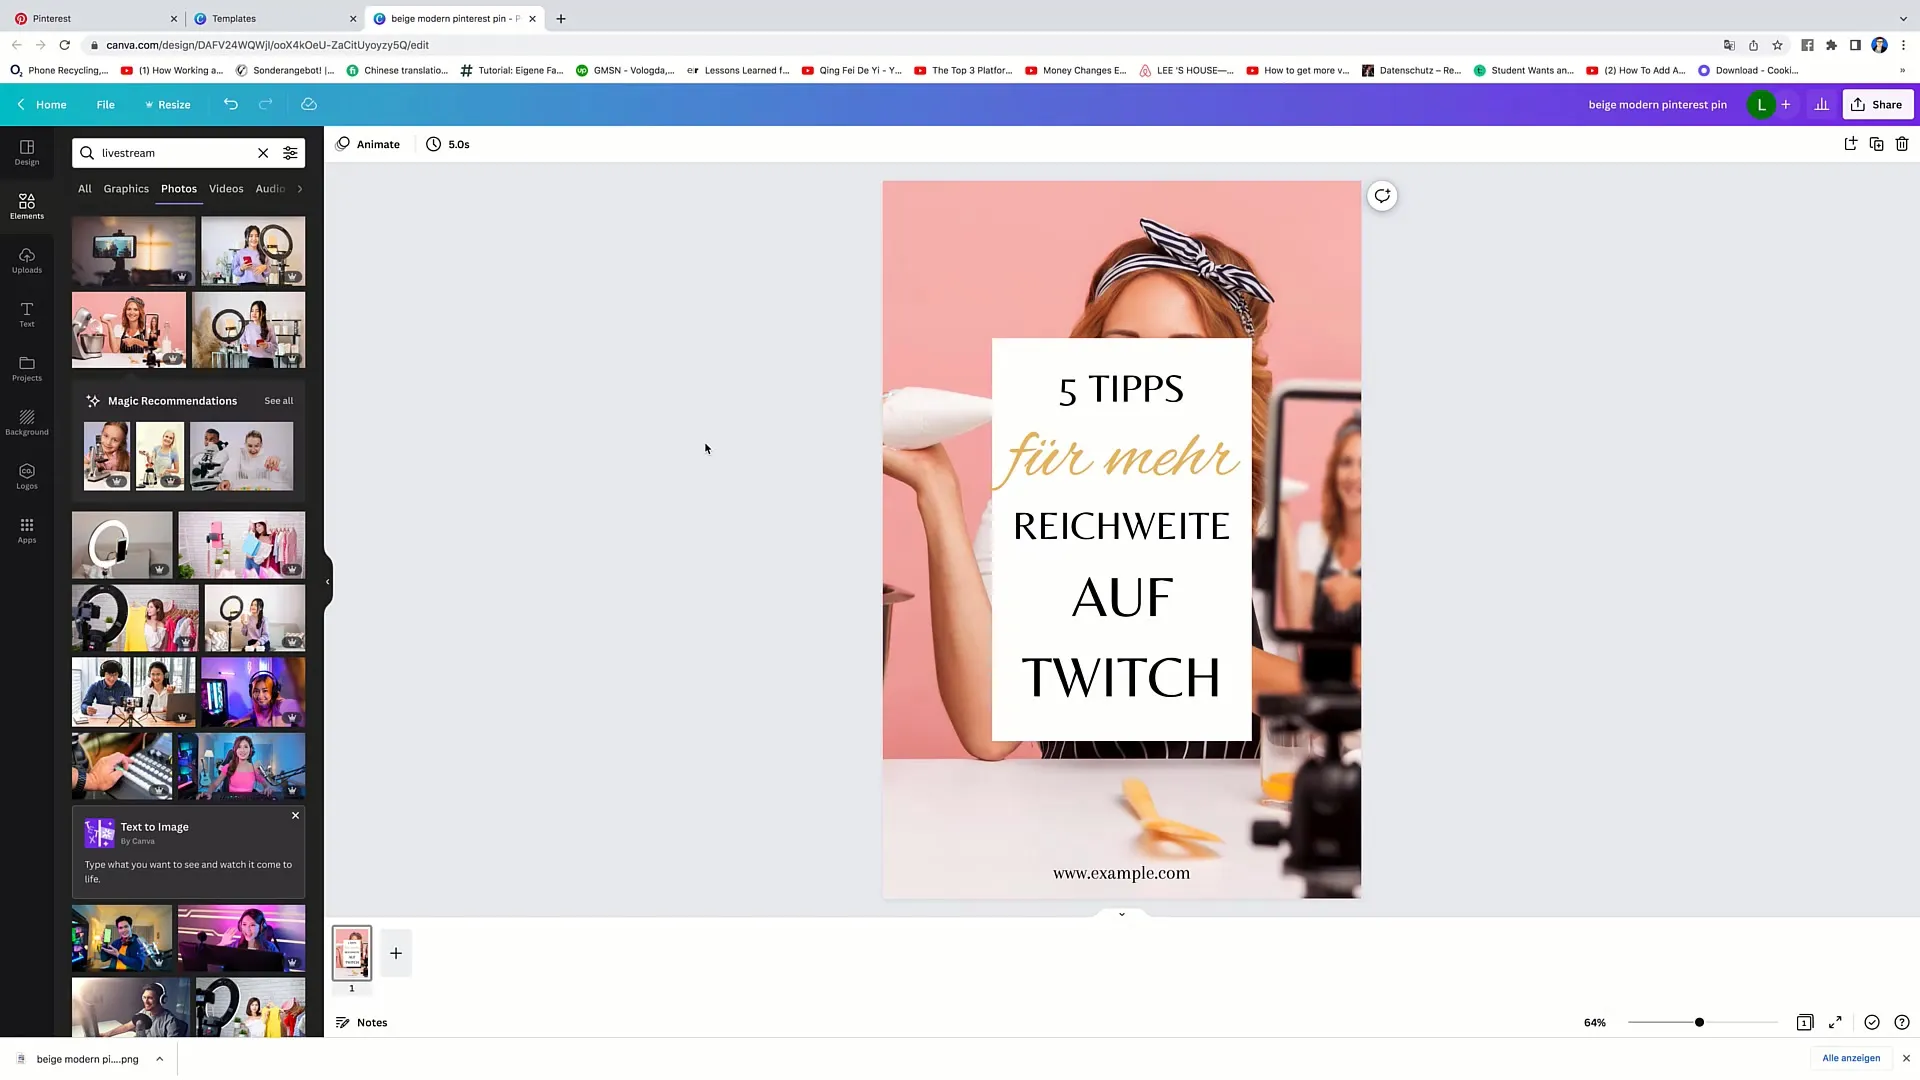Click the undo arrow icon
Image resolution: width=1920 pixels, height=1080 pixels.
coord(231,104)
